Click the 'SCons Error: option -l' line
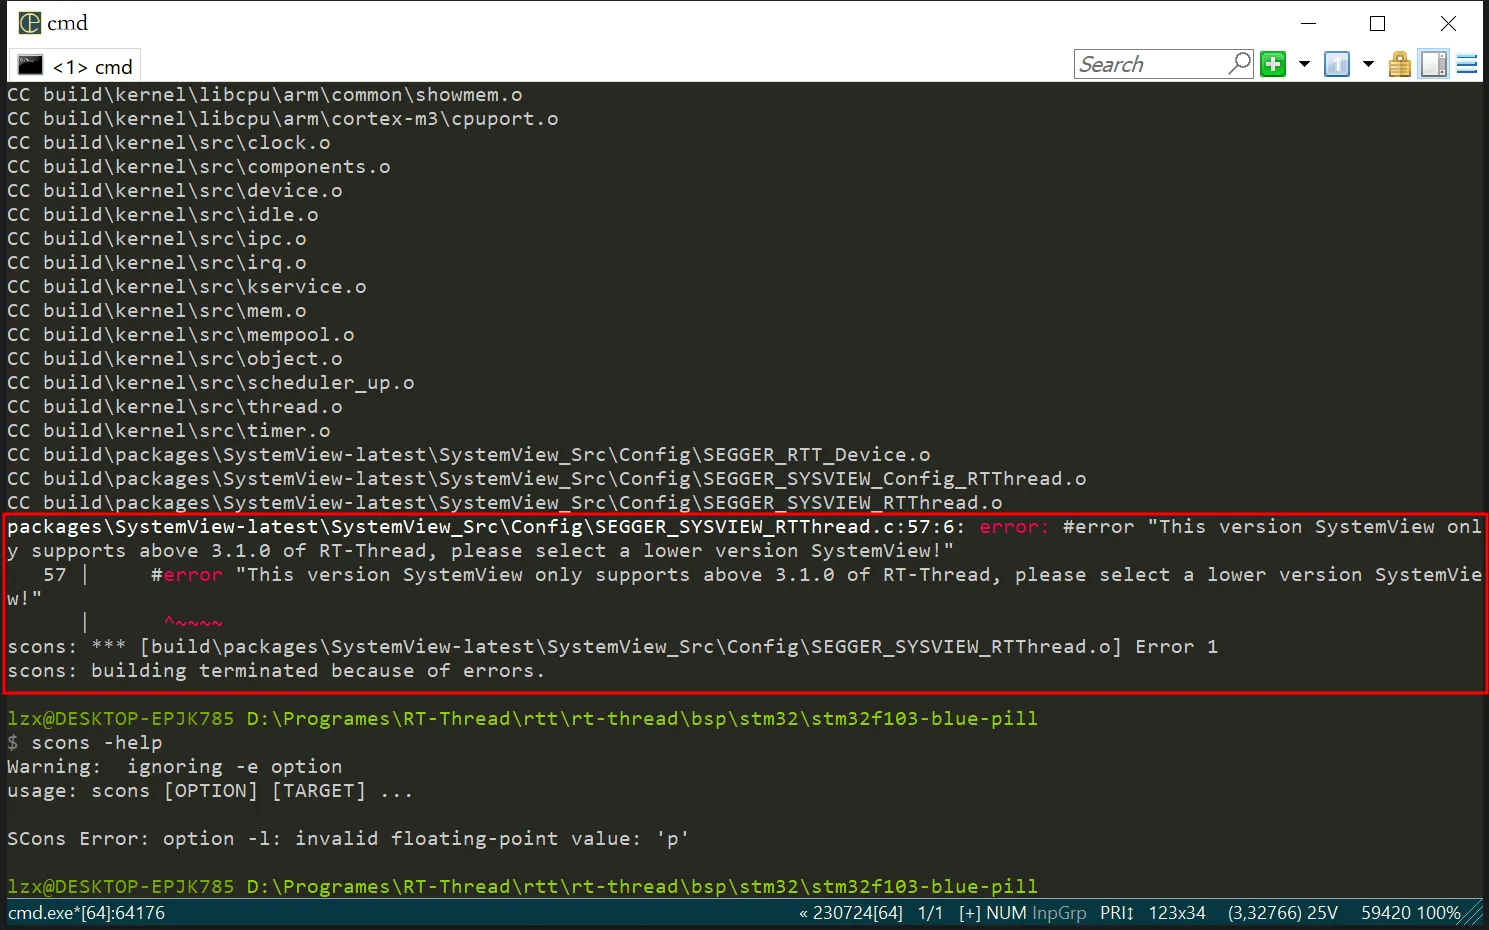 pos(348,839)
